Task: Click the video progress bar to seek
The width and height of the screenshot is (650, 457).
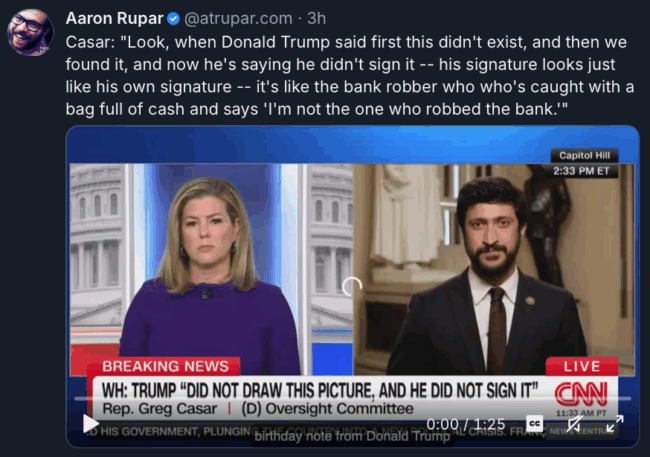Action: click(352, 399)
